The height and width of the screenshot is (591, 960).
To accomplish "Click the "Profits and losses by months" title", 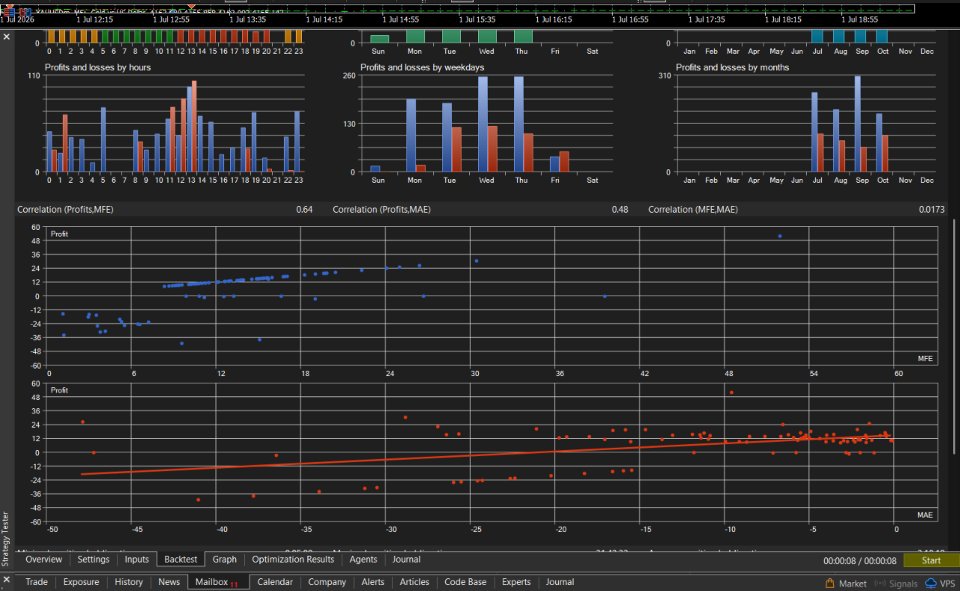I will click(732, 67).
